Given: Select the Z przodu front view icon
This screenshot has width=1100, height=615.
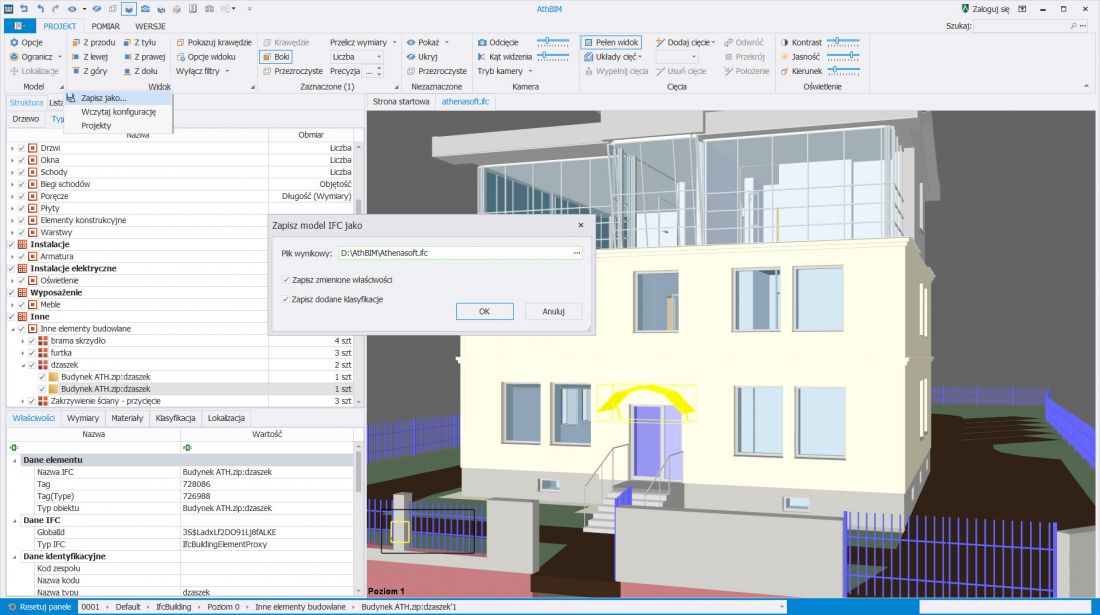Looking at the screenshot, I should (x=76, y=43).
